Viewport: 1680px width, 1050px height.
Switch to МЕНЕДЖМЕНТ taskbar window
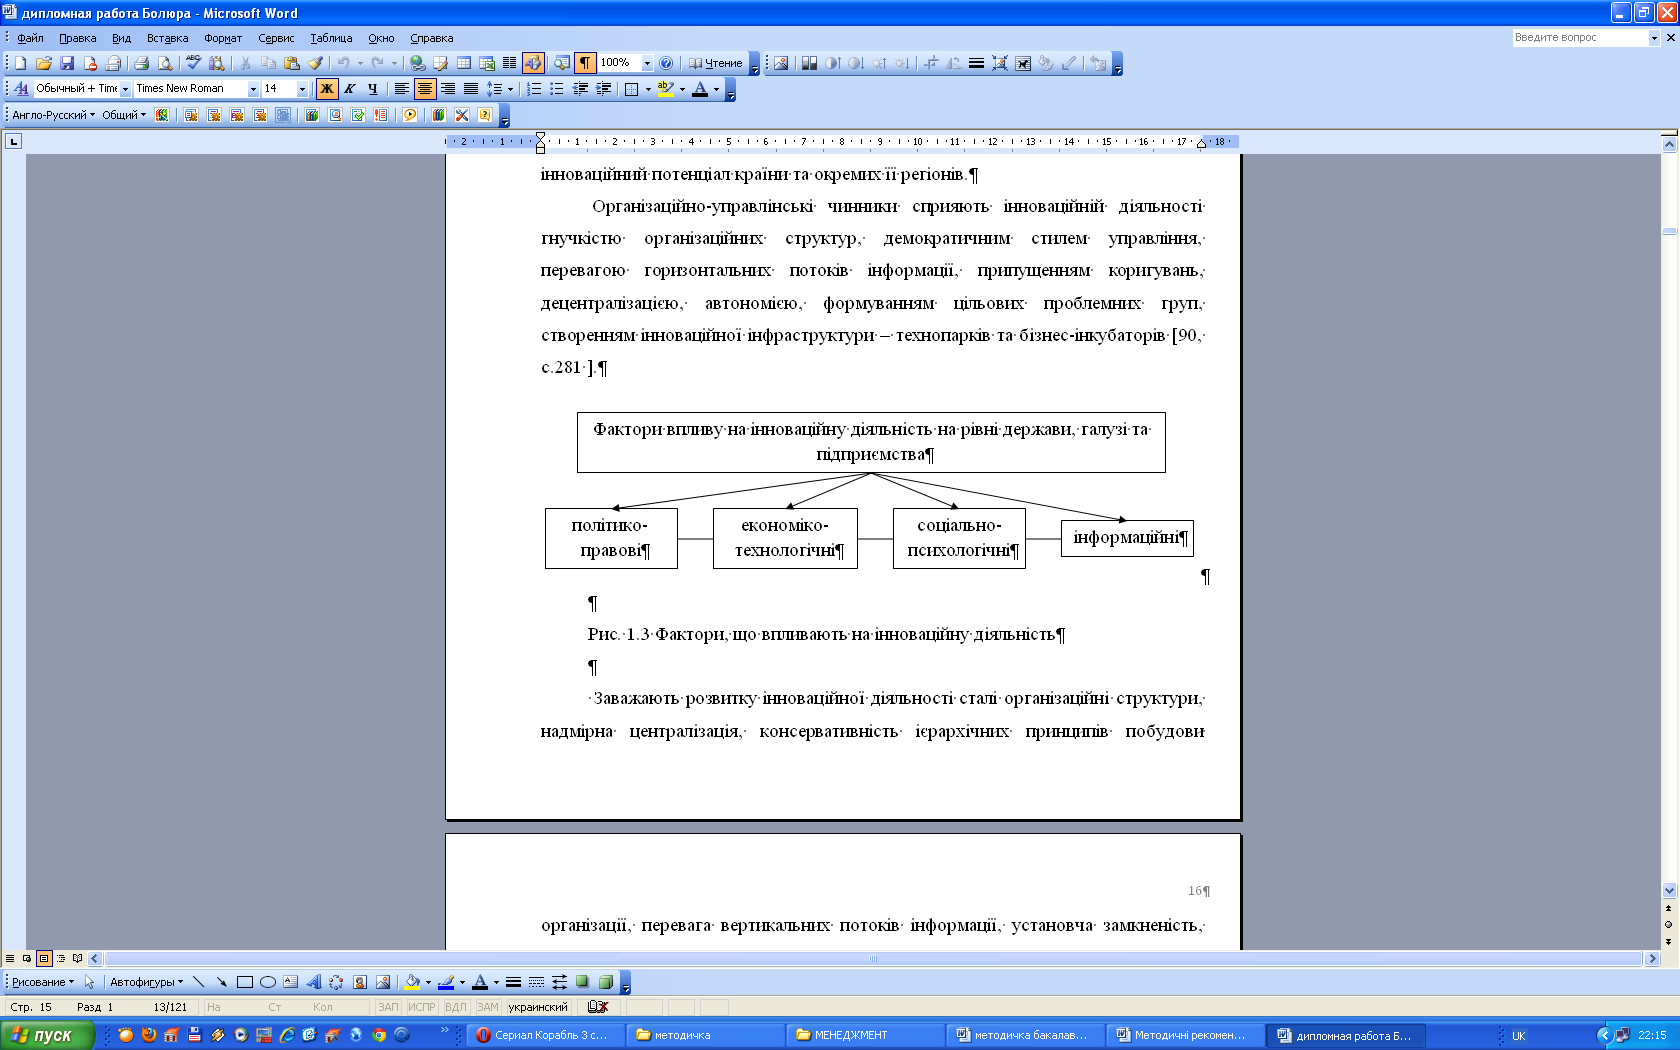(x=864, y=1035)
